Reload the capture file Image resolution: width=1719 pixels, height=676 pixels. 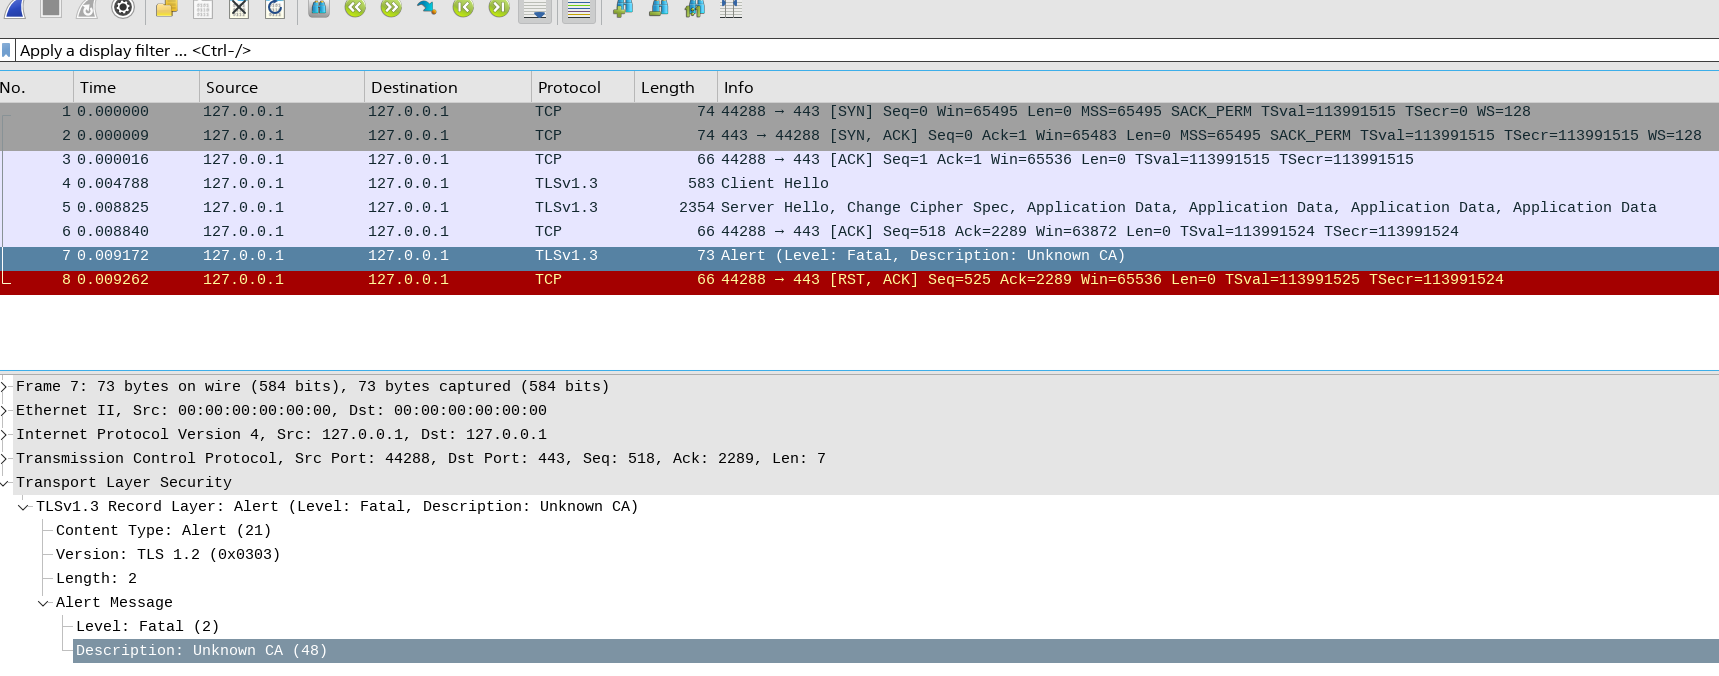[275, 8]
